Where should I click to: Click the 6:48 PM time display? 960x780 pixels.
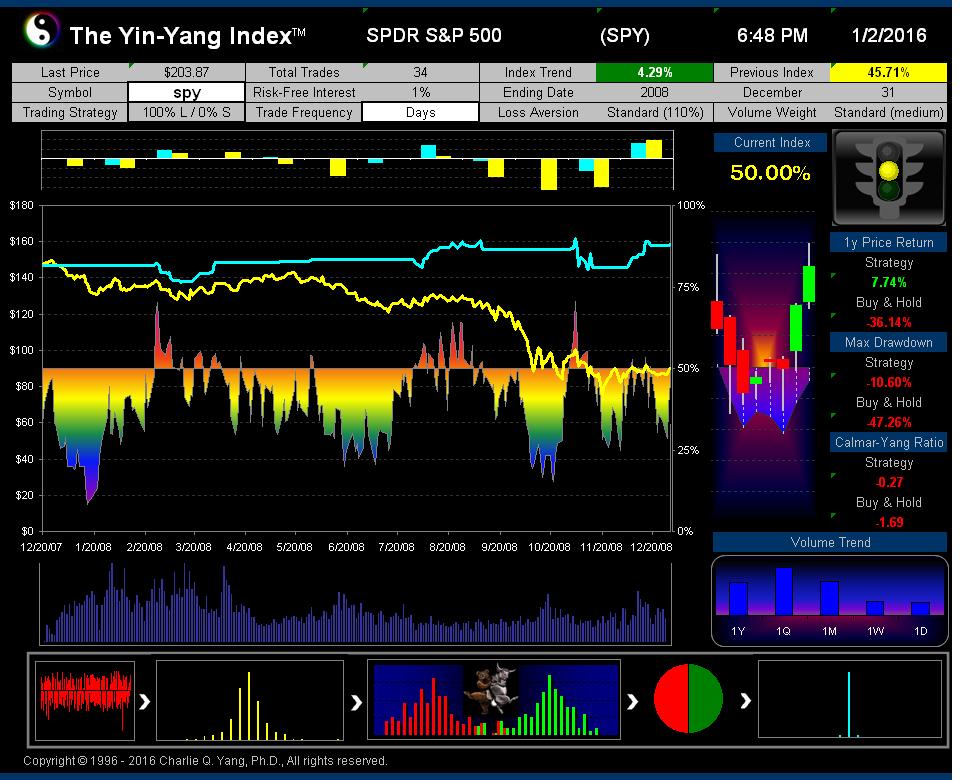772,36
